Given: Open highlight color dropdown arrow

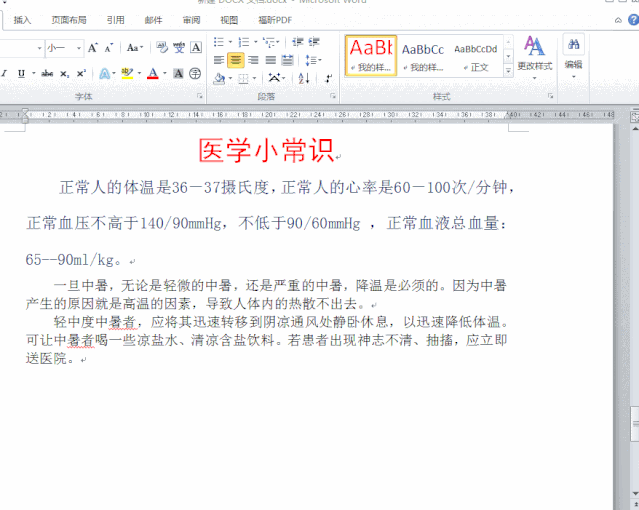Looking at the screenshot, I should point(139,73).
